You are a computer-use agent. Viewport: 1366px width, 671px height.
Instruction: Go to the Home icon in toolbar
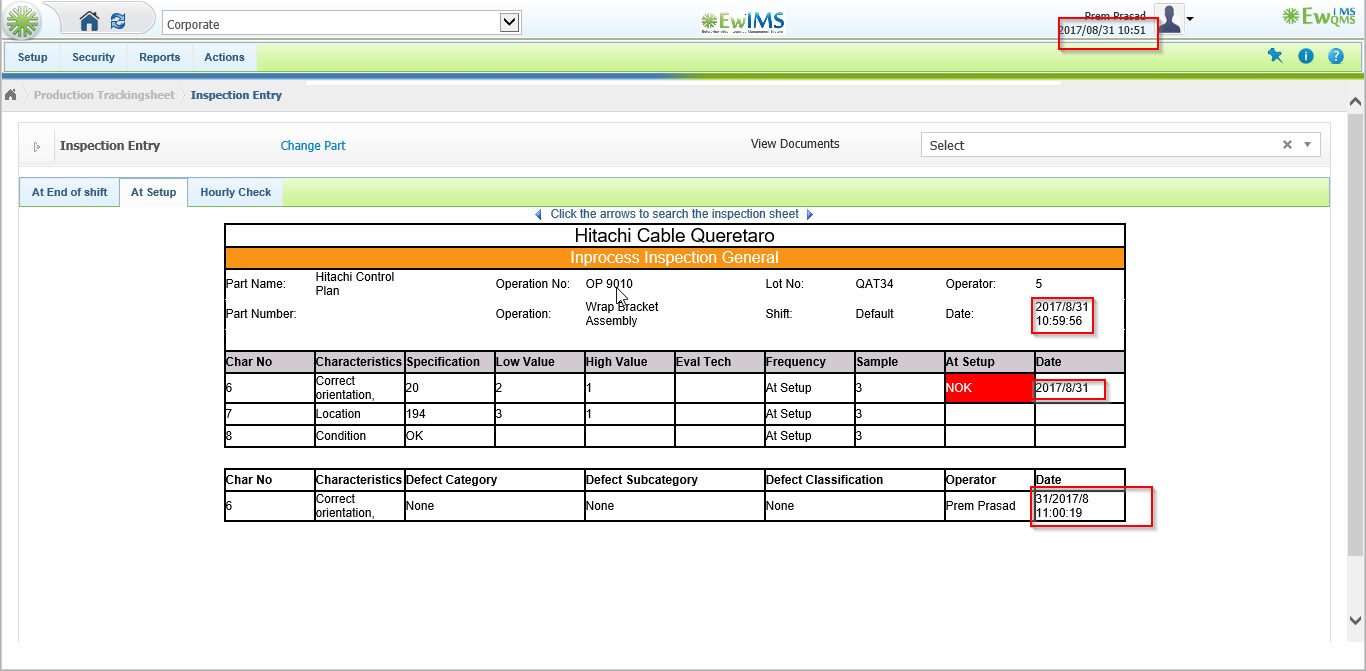[90, 21]
